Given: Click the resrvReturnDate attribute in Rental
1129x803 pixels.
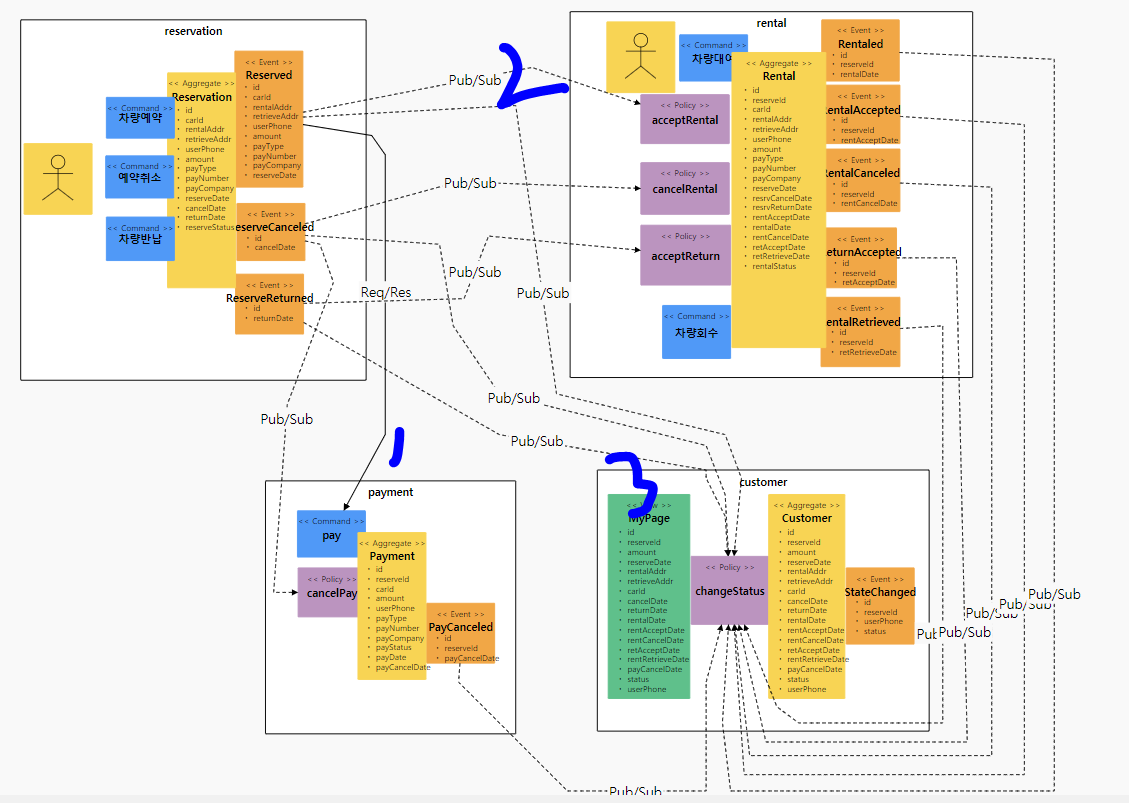Looking at the screenshot, I should (x=782, y=207).
